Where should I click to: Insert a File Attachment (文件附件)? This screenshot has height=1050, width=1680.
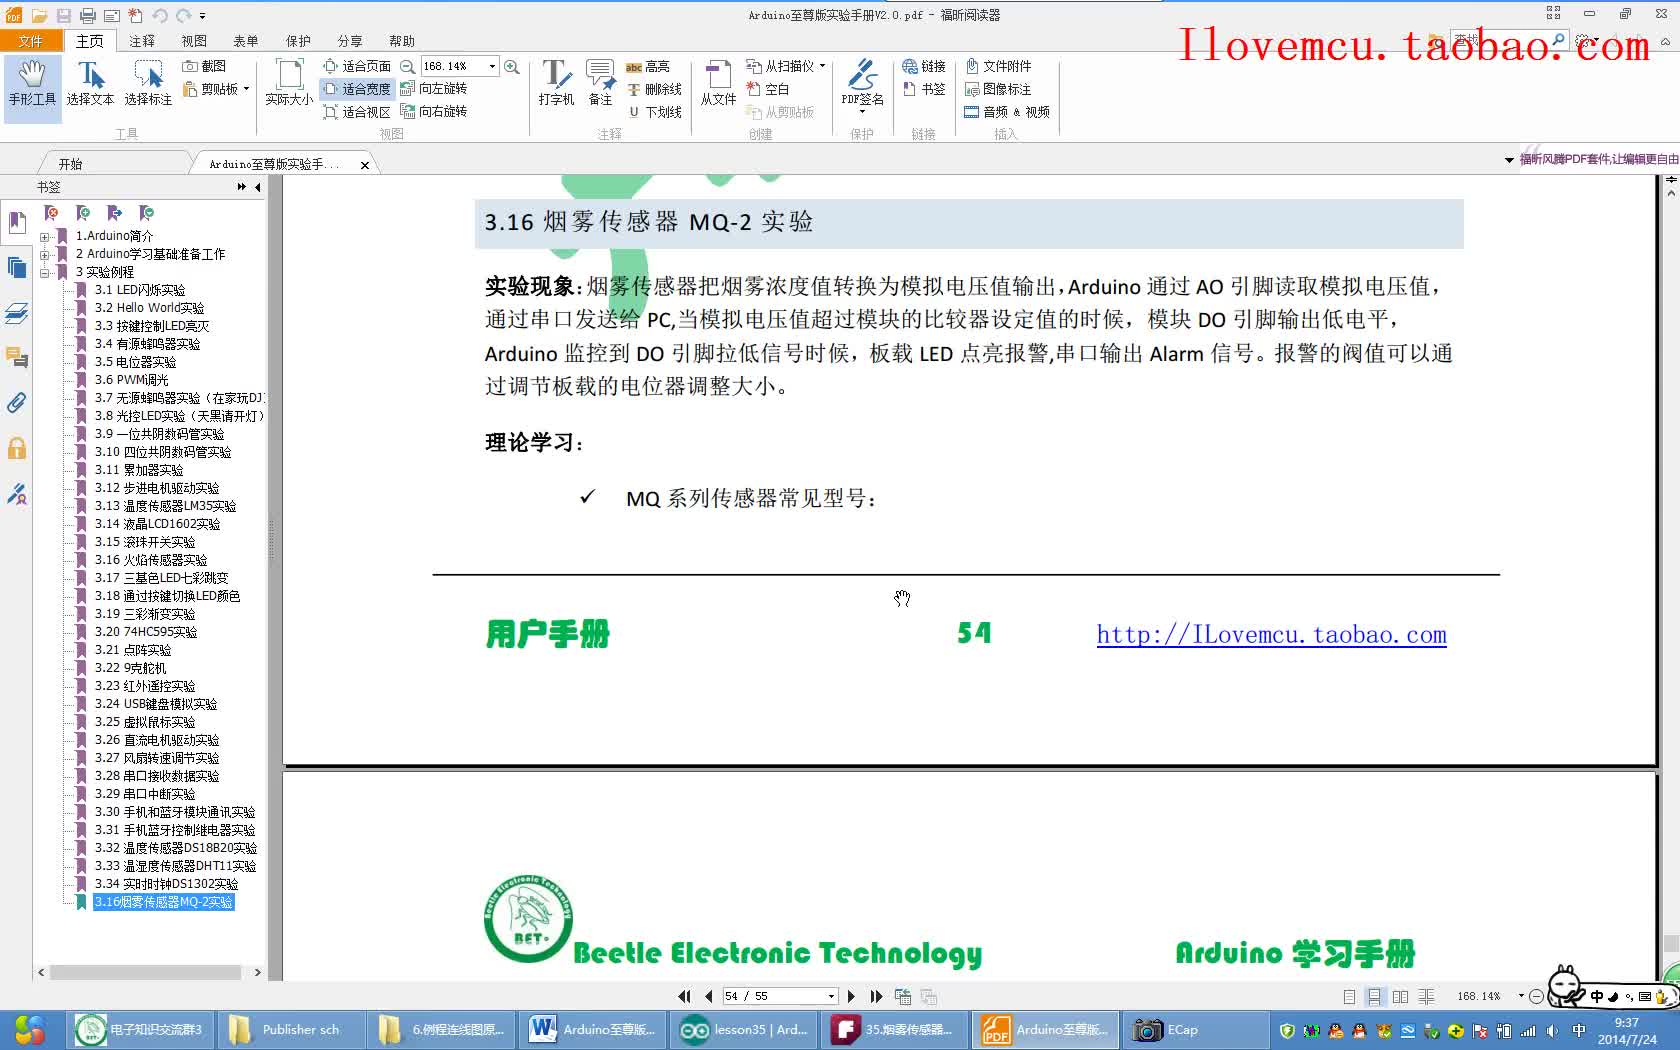click(998, 66)
